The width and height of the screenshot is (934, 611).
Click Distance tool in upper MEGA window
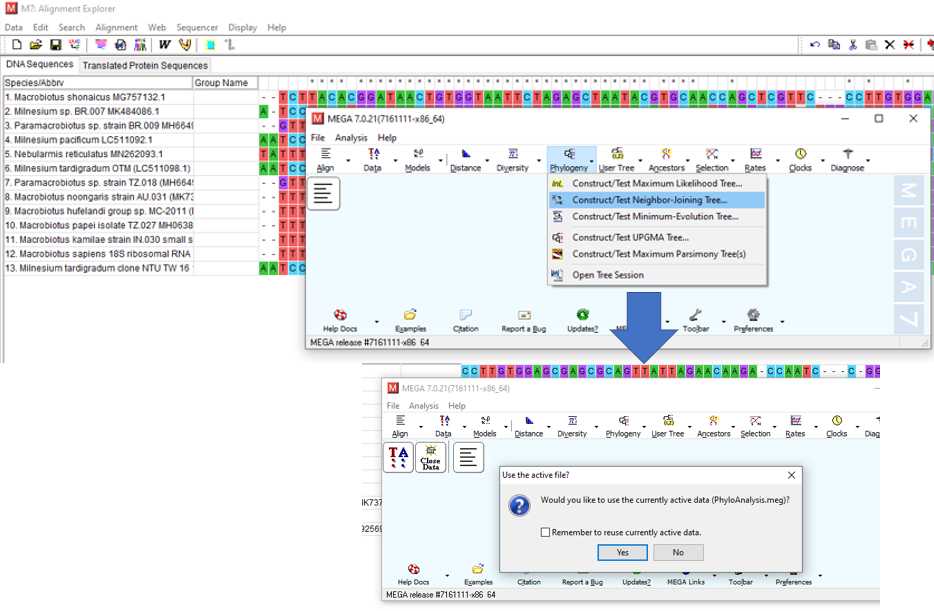465,160
